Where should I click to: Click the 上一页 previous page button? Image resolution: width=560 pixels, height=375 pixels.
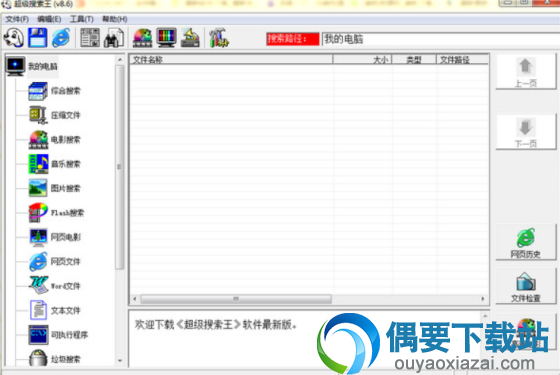526,71
